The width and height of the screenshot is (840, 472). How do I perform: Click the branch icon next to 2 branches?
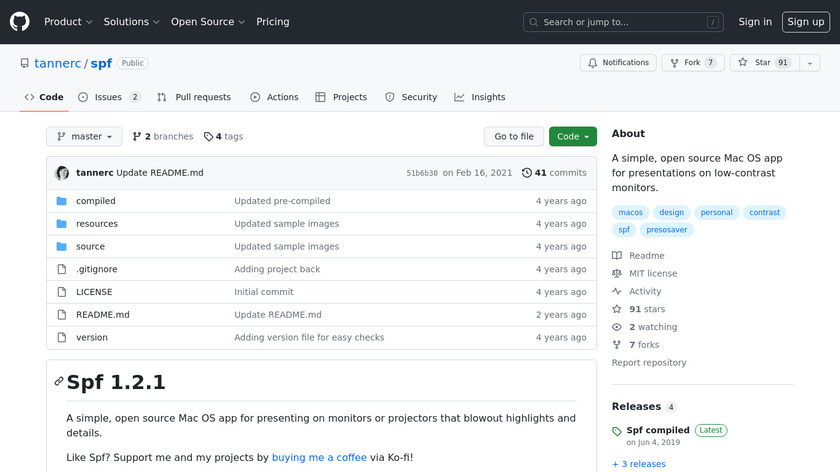tap(137, 137)
